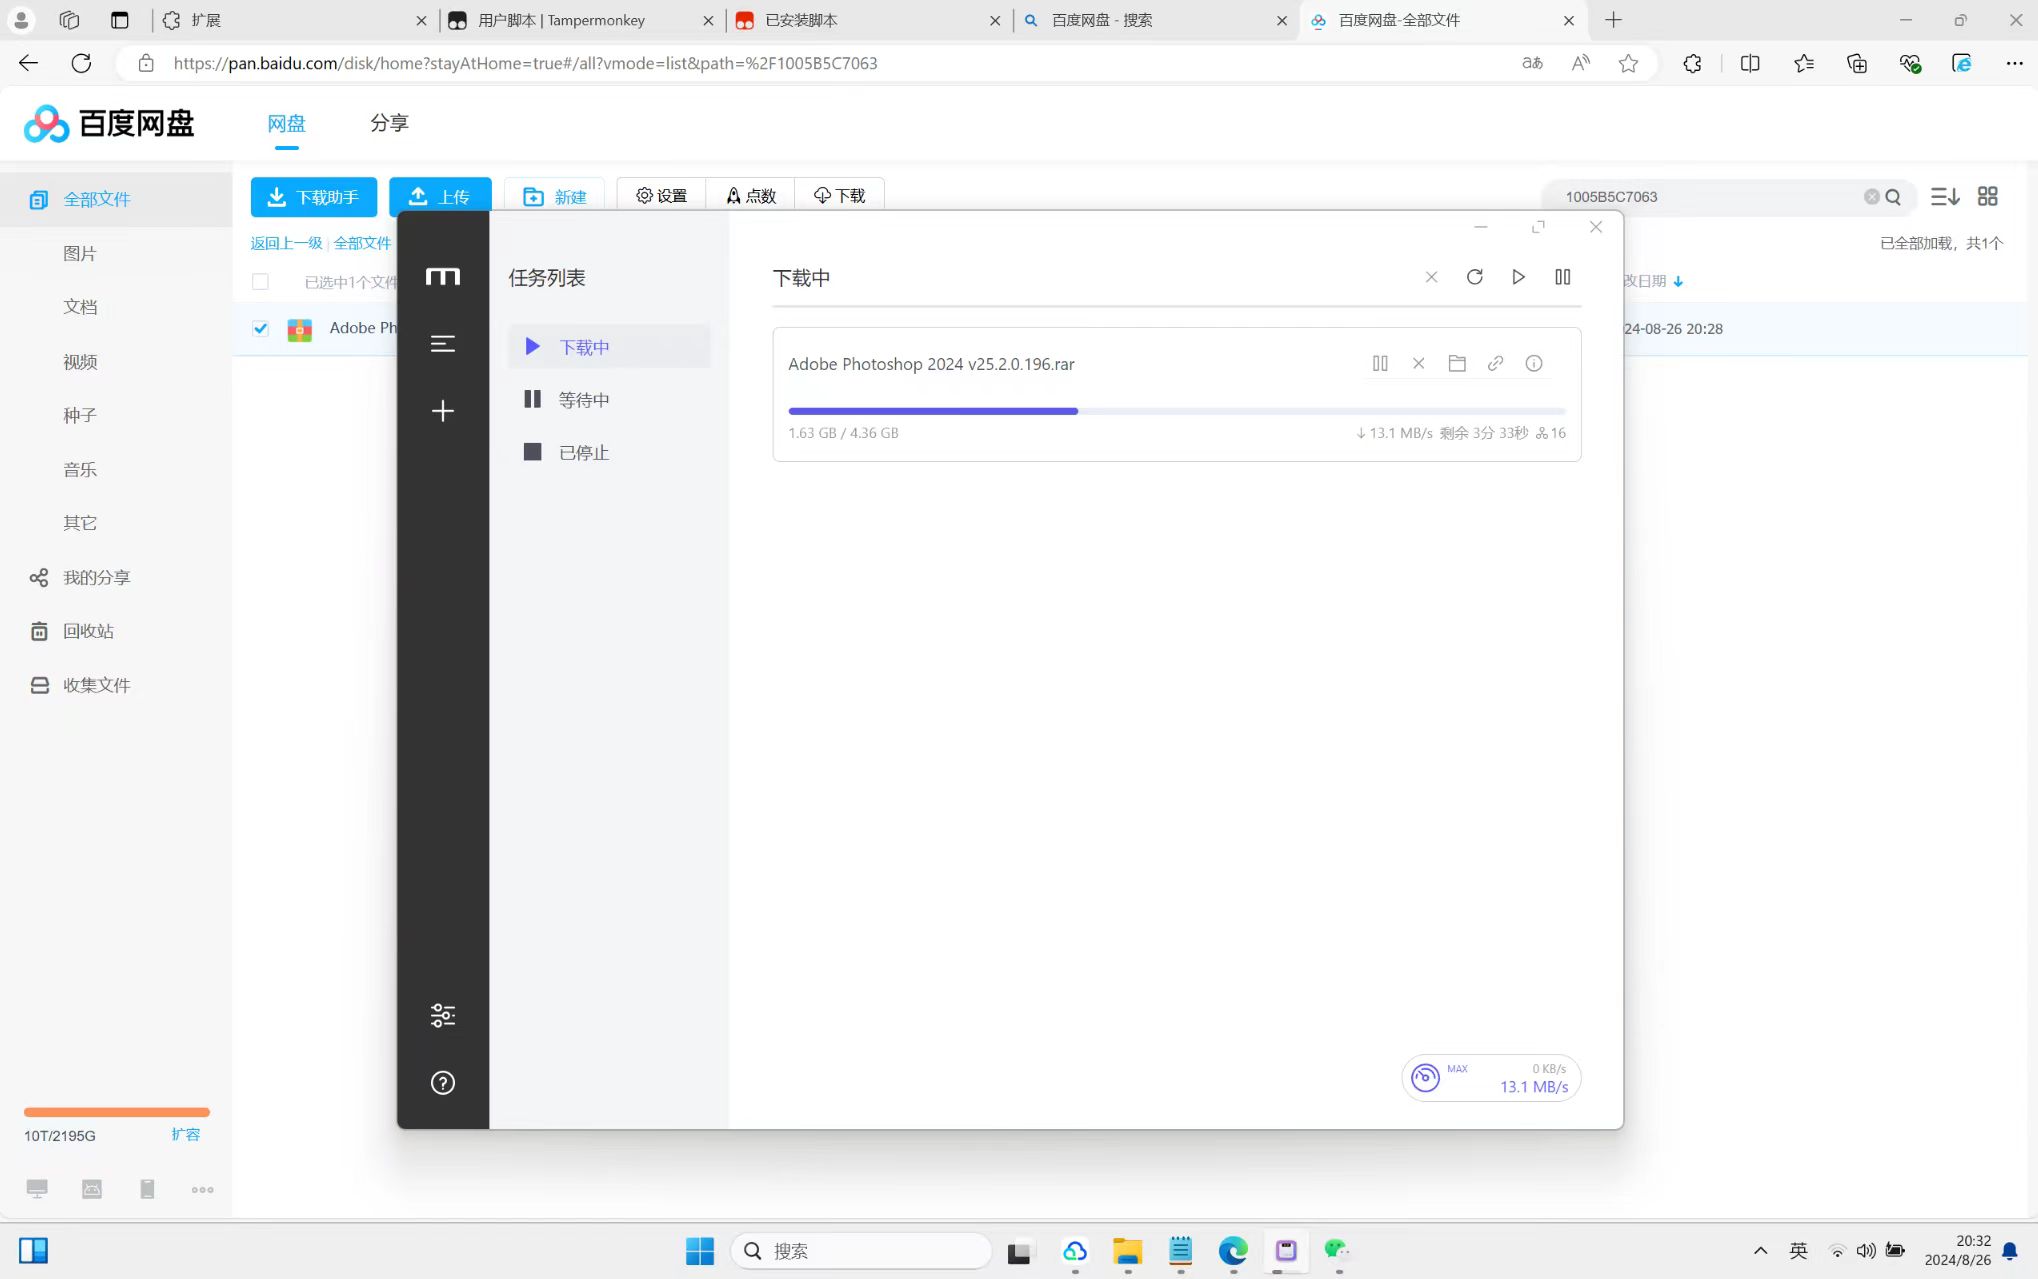Show task info for the Photoshop download
2038x1279 pixels.
coord(1533,364)
